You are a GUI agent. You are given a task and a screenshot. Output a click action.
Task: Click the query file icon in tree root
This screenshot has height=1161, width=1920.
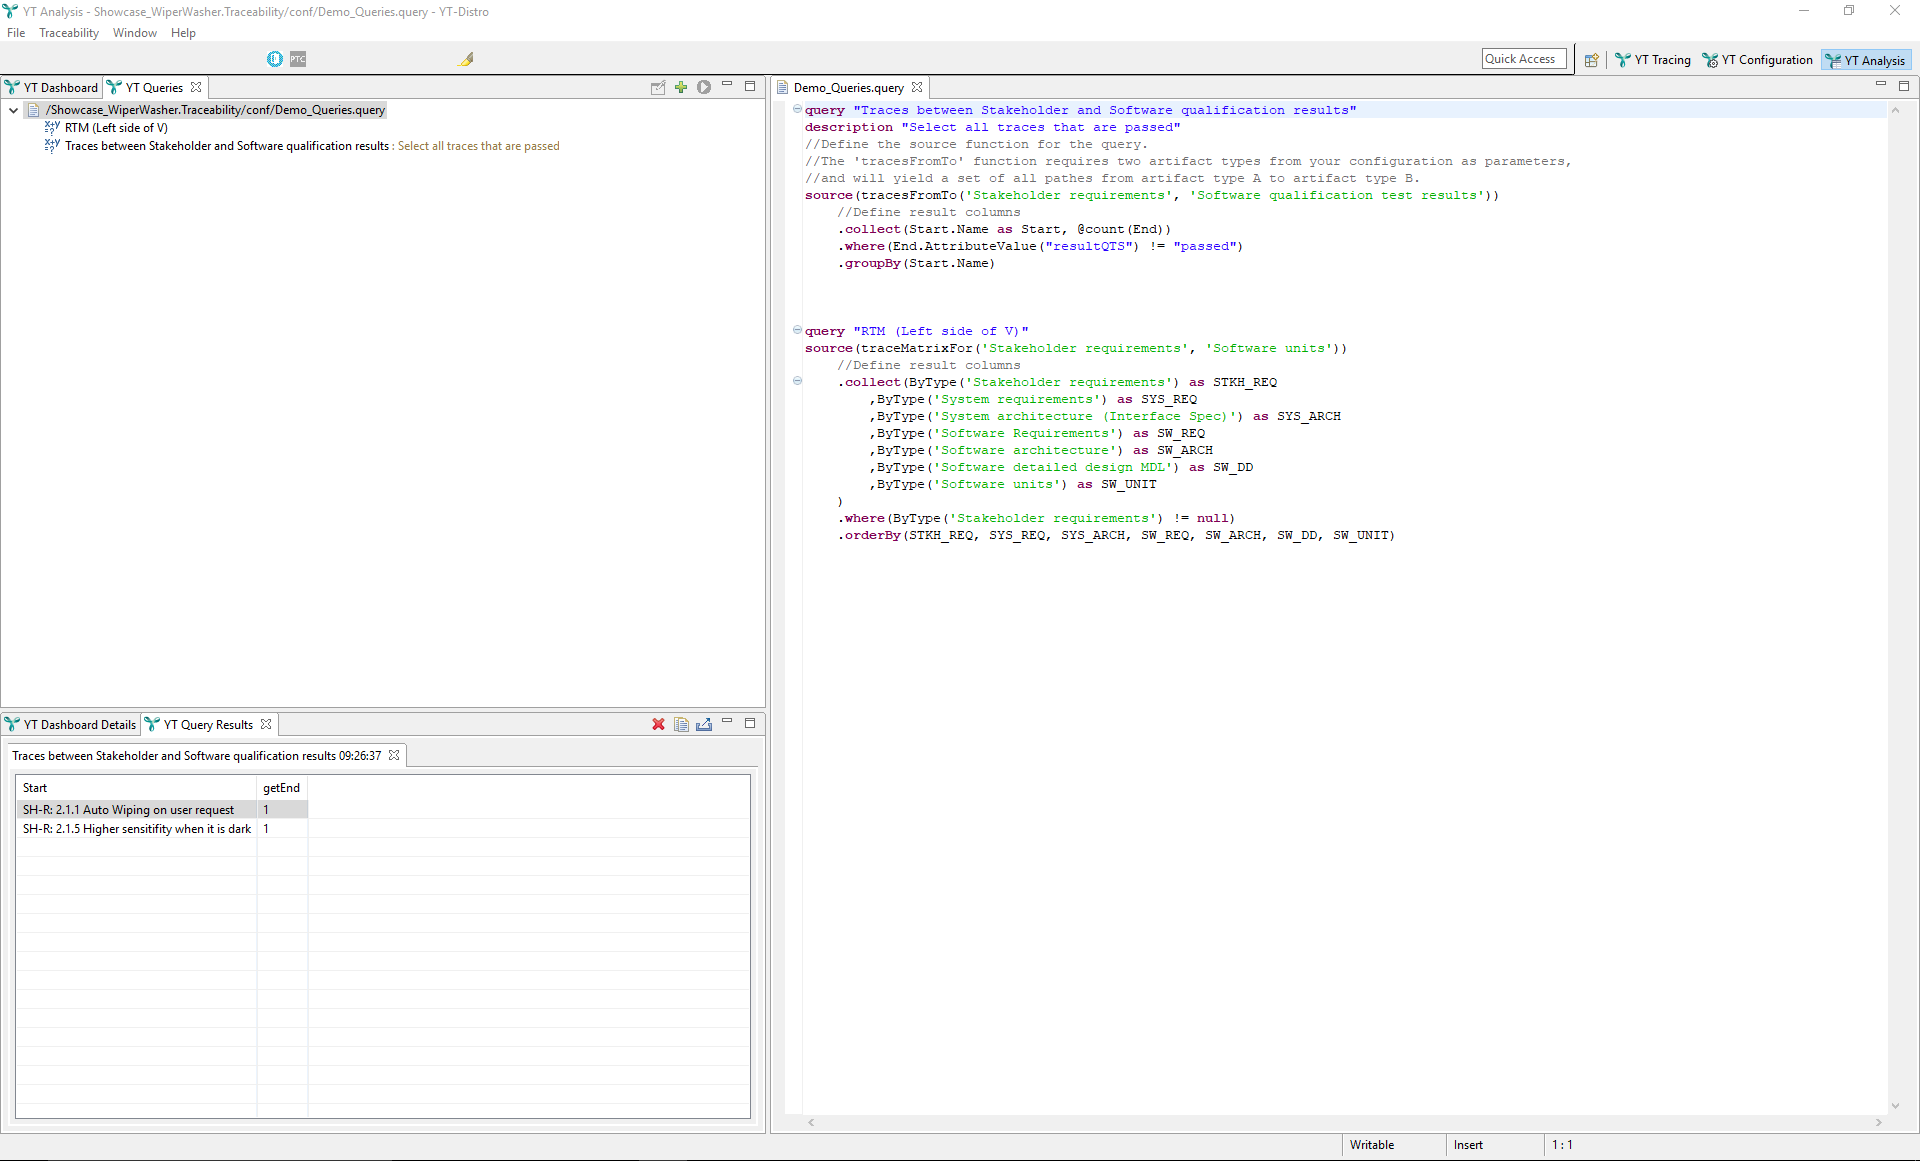(x=34, y=110)
